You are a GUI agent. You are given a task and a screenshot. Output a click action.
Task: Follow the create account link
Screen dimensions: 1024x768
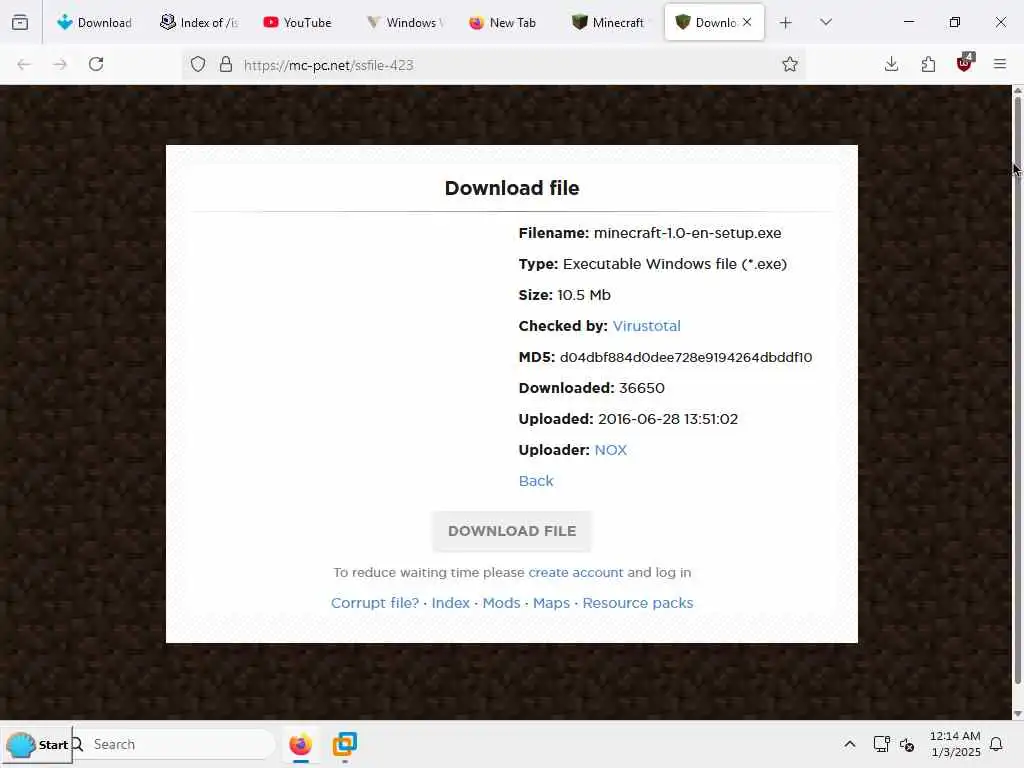(x=575, y=572)
